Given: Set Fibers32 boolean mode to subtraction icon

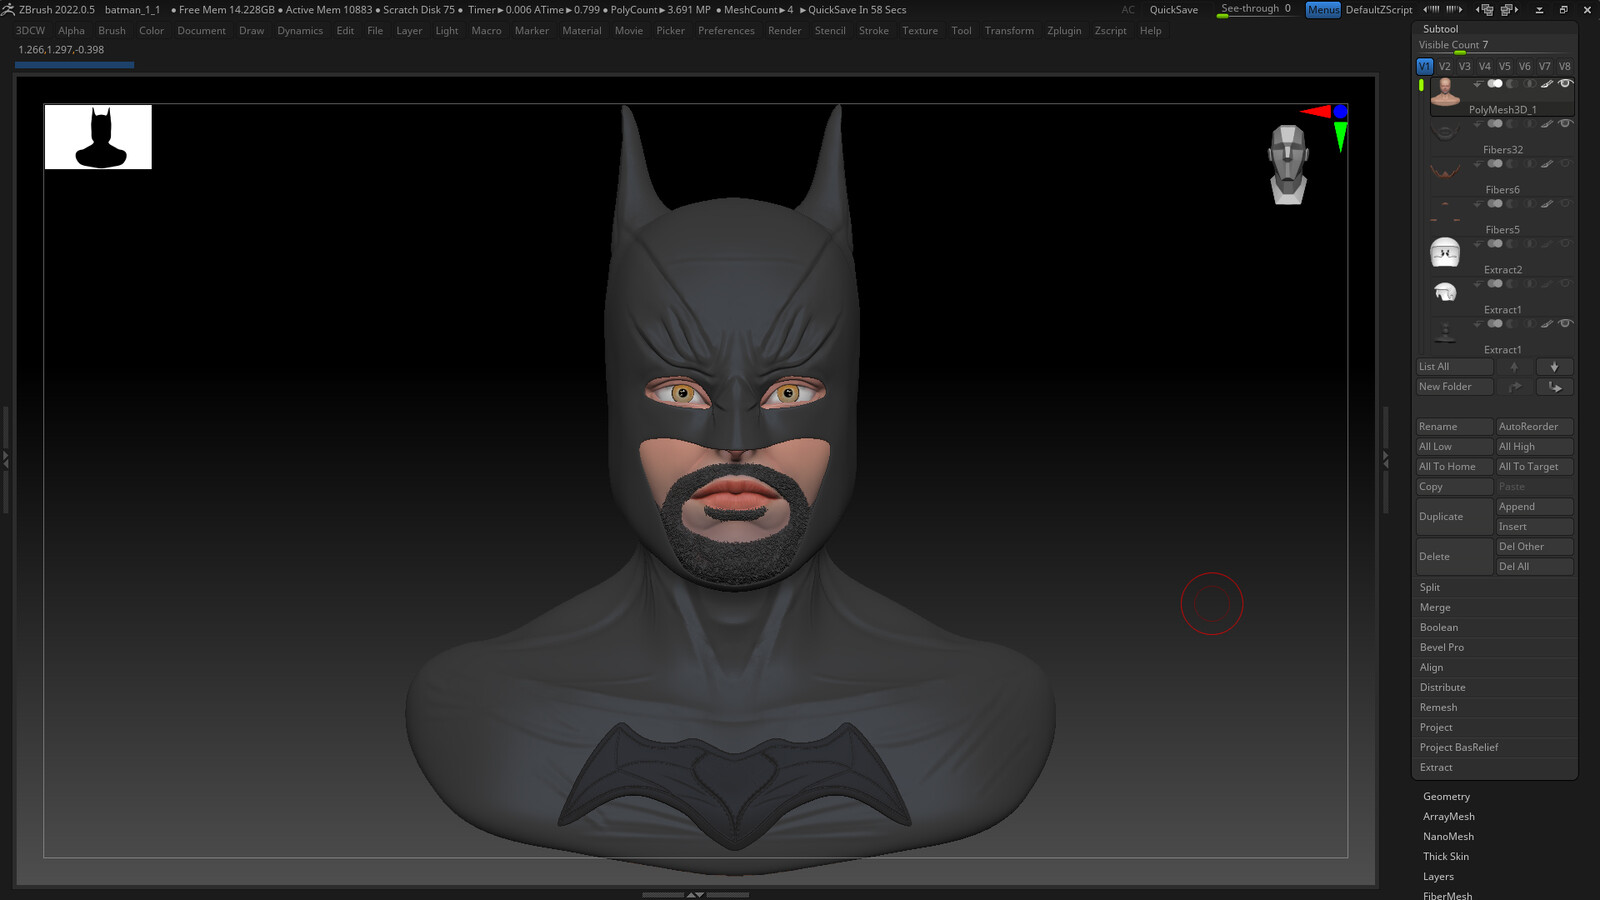Looking at the screenshot, I should pos(1511,124).
